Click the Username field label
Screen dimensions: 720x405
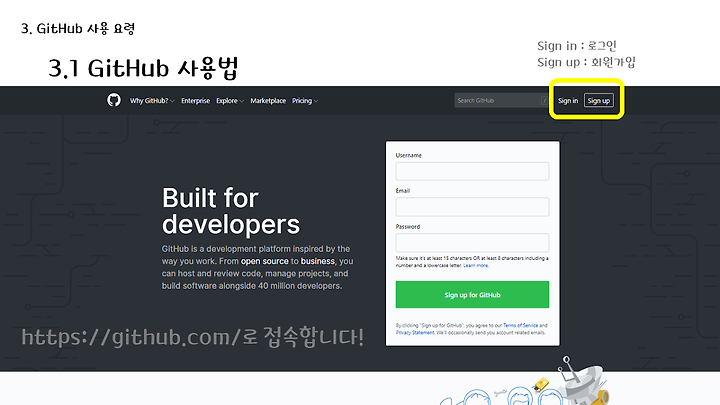408,155
